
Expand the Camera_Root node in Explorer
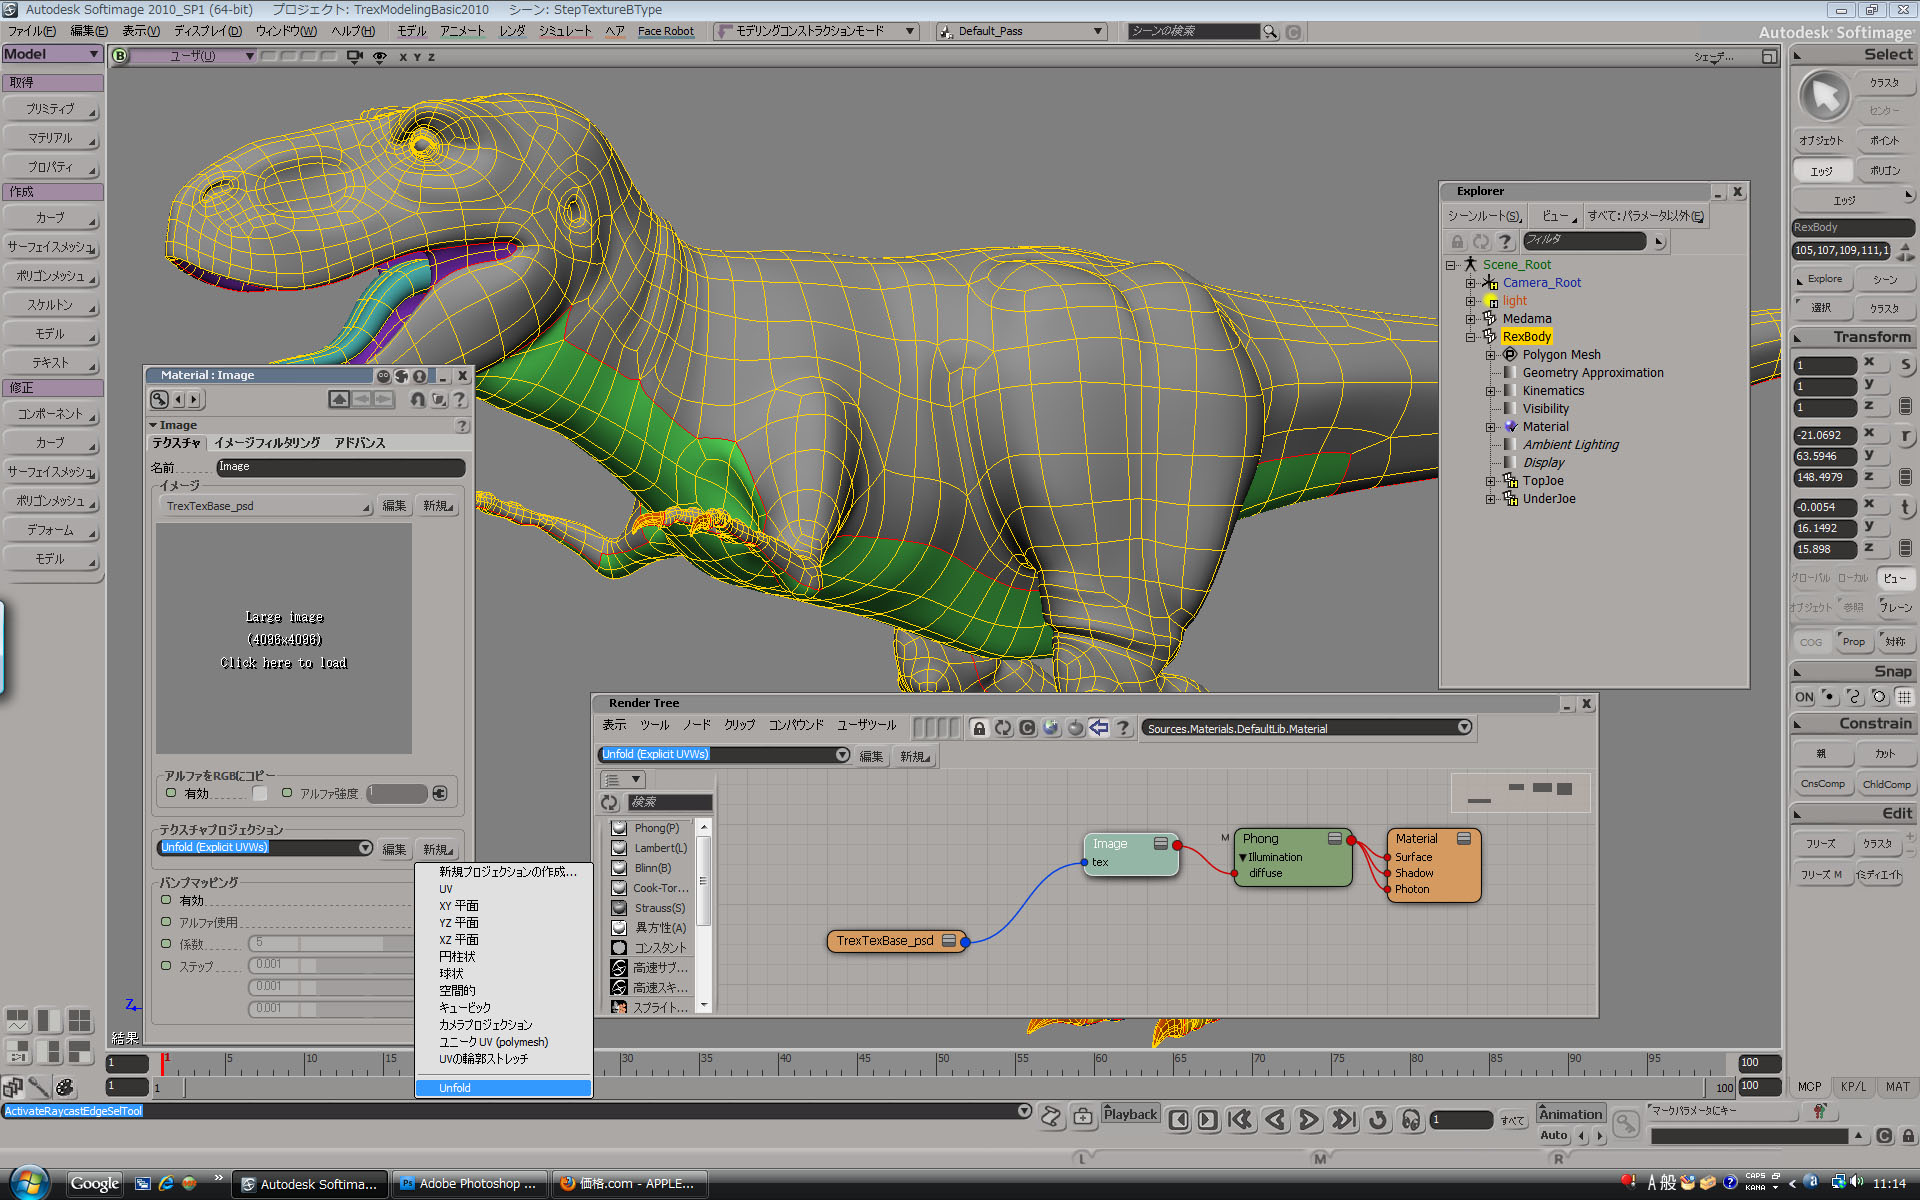[1471, 282]
